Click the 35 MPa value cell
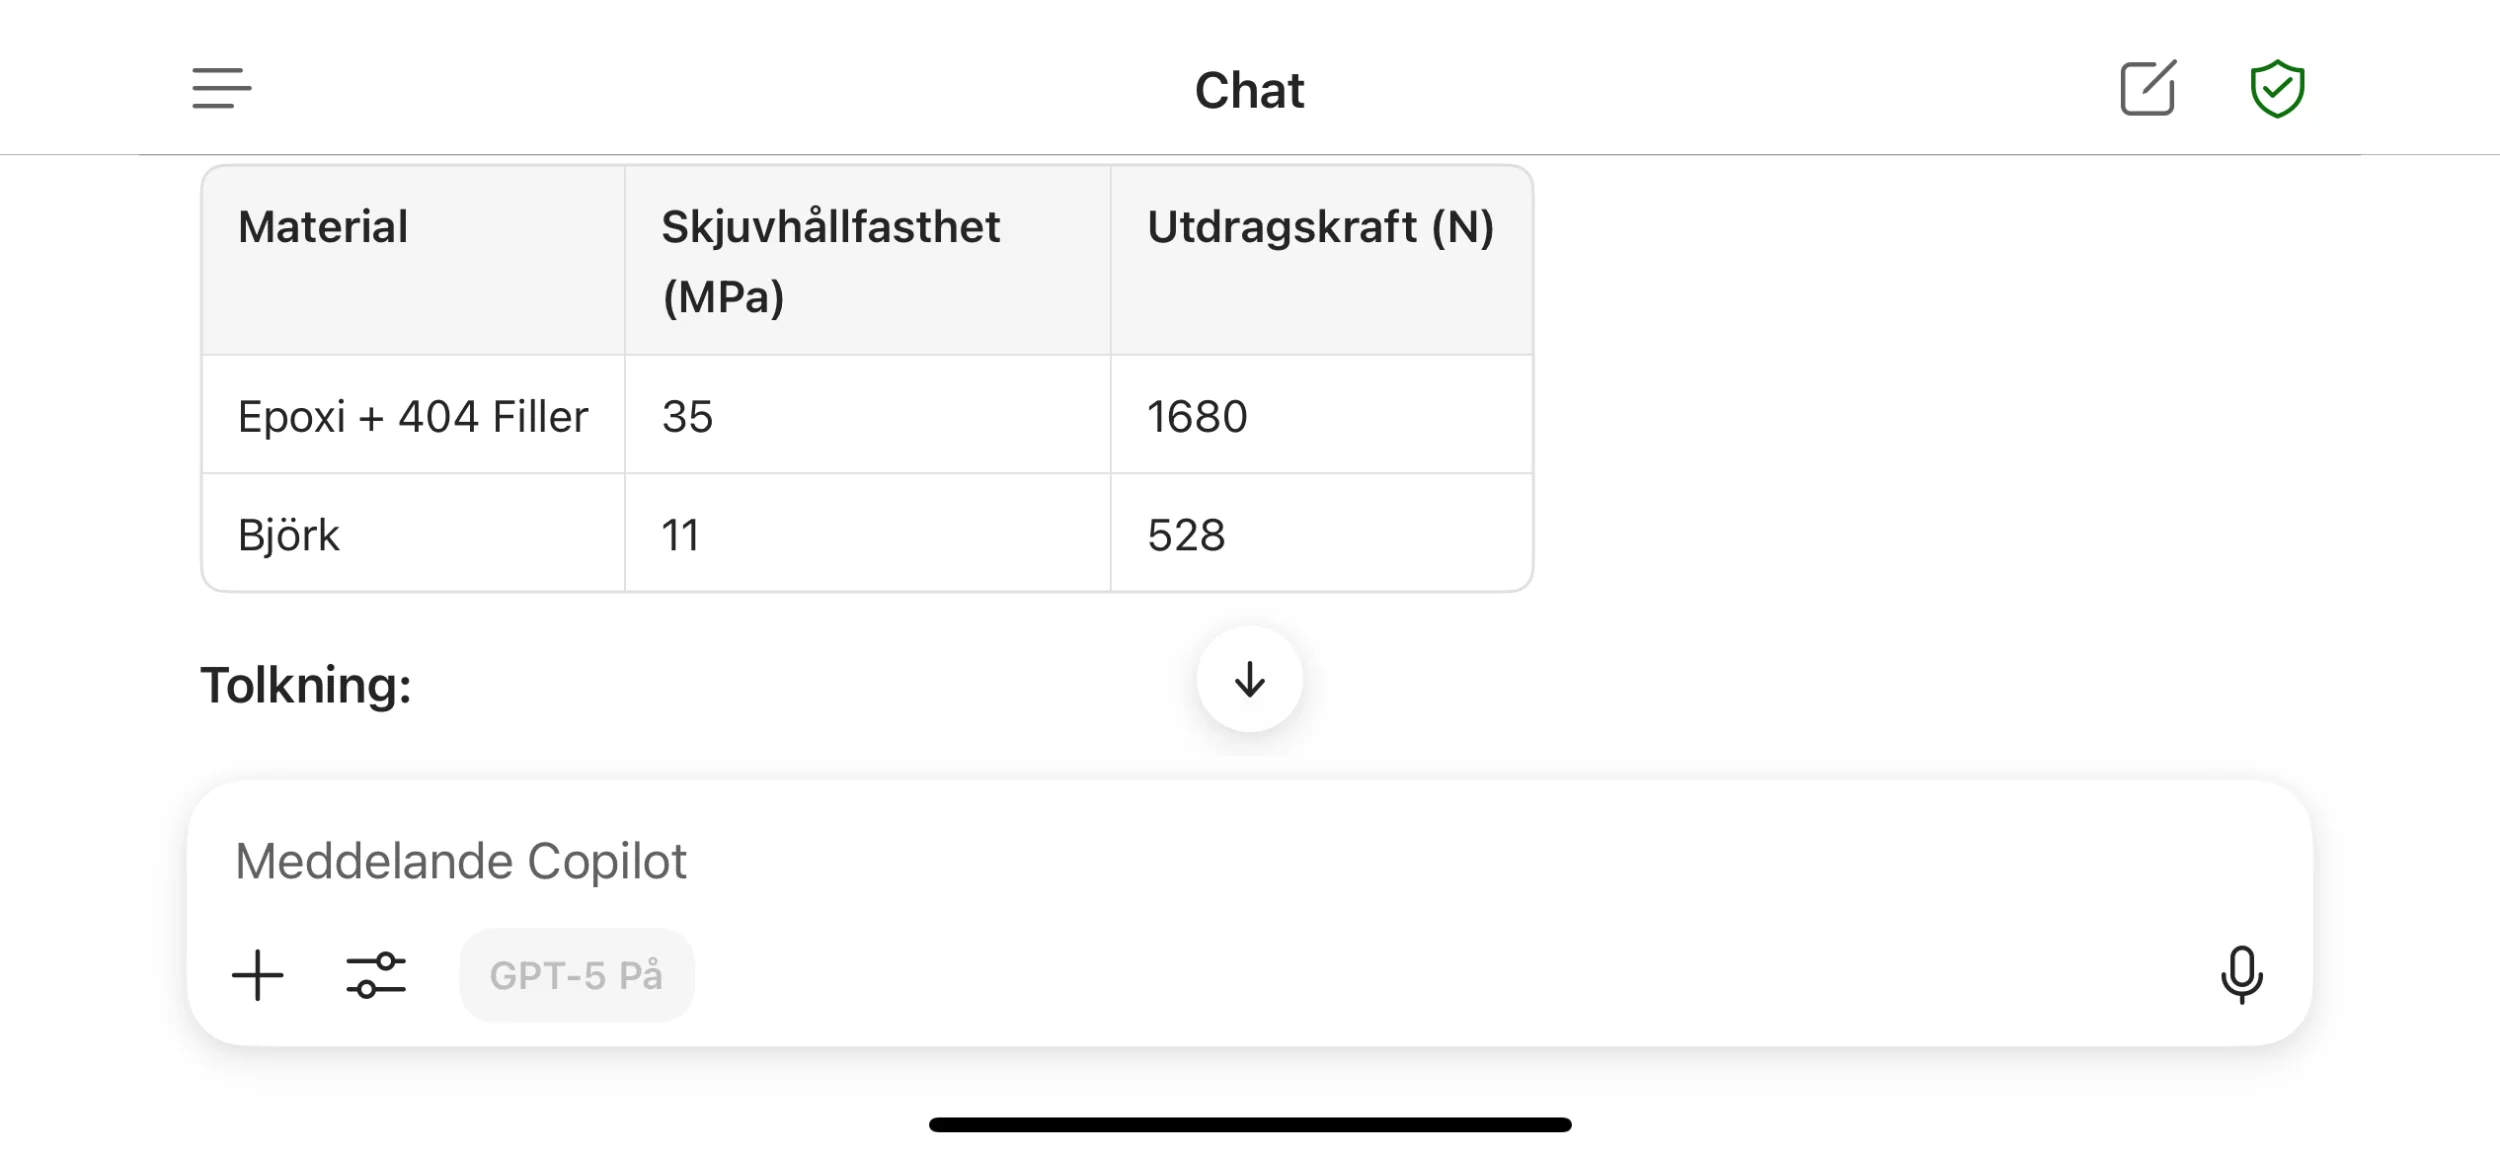 [688, 416]
